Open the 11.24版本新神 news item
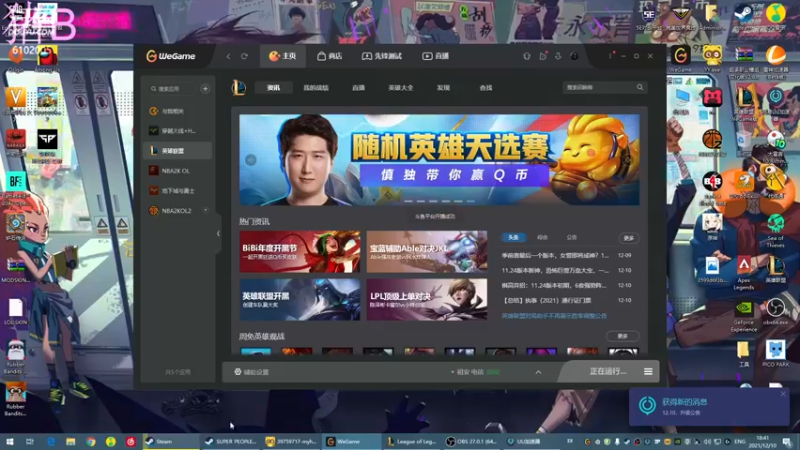 click(x=566, y=270)
